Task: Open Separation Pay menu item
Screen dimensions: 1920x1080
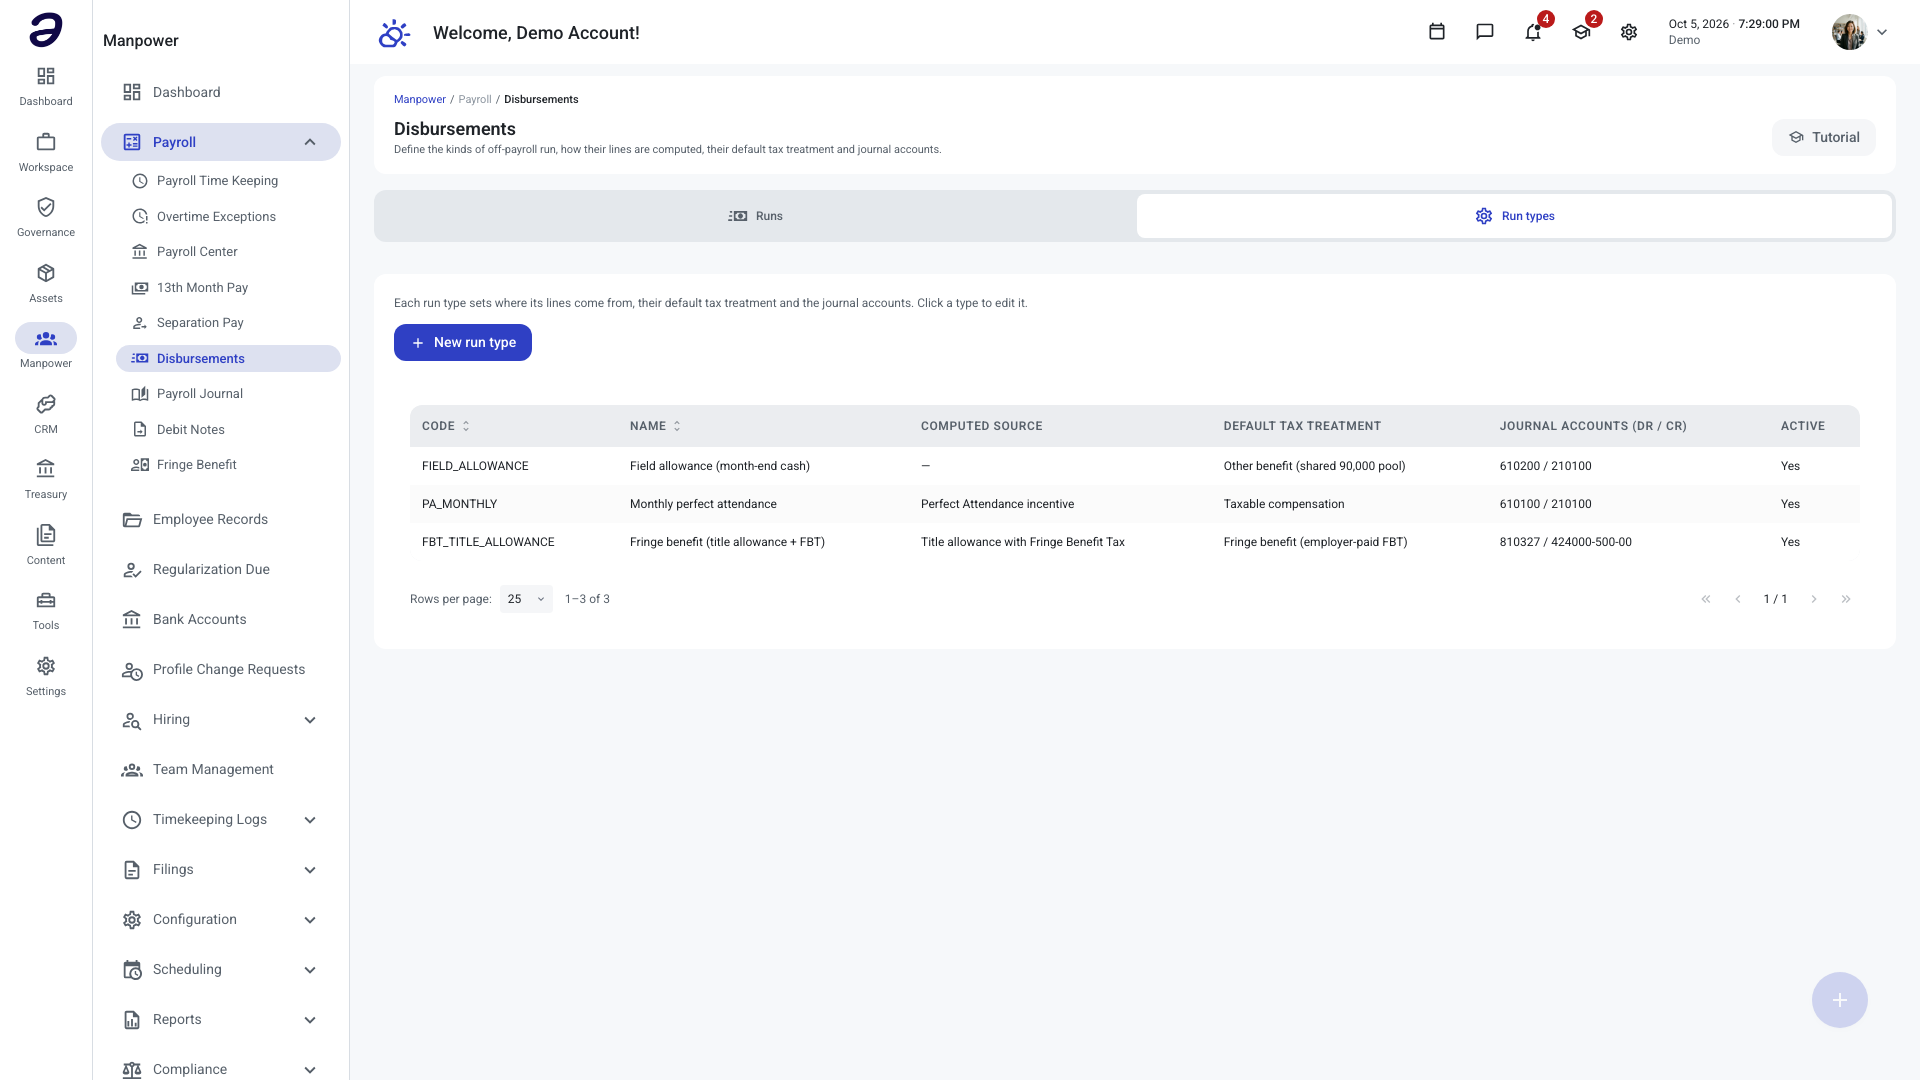Action: click(228, 323)
